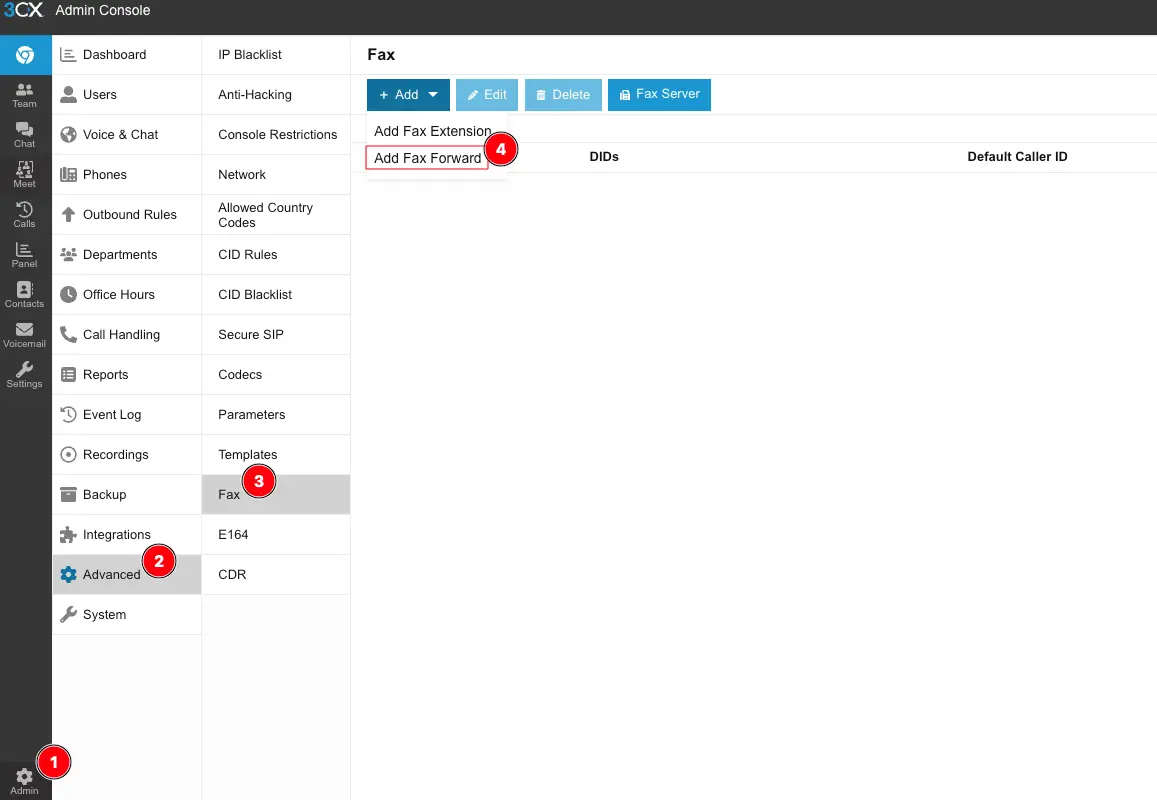Image resolution: width=1157 pixels, height=800 pixels.
Task: Click the Contacts icon in sidebar
Action: (x=25, y=295)
